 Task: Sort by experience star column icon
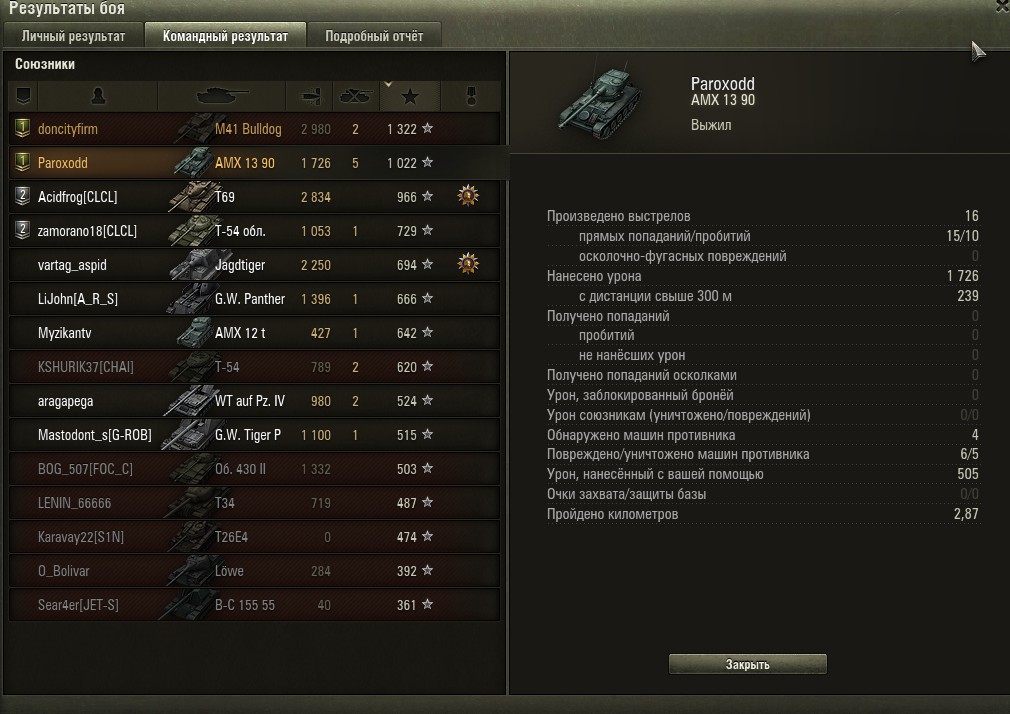410,97
